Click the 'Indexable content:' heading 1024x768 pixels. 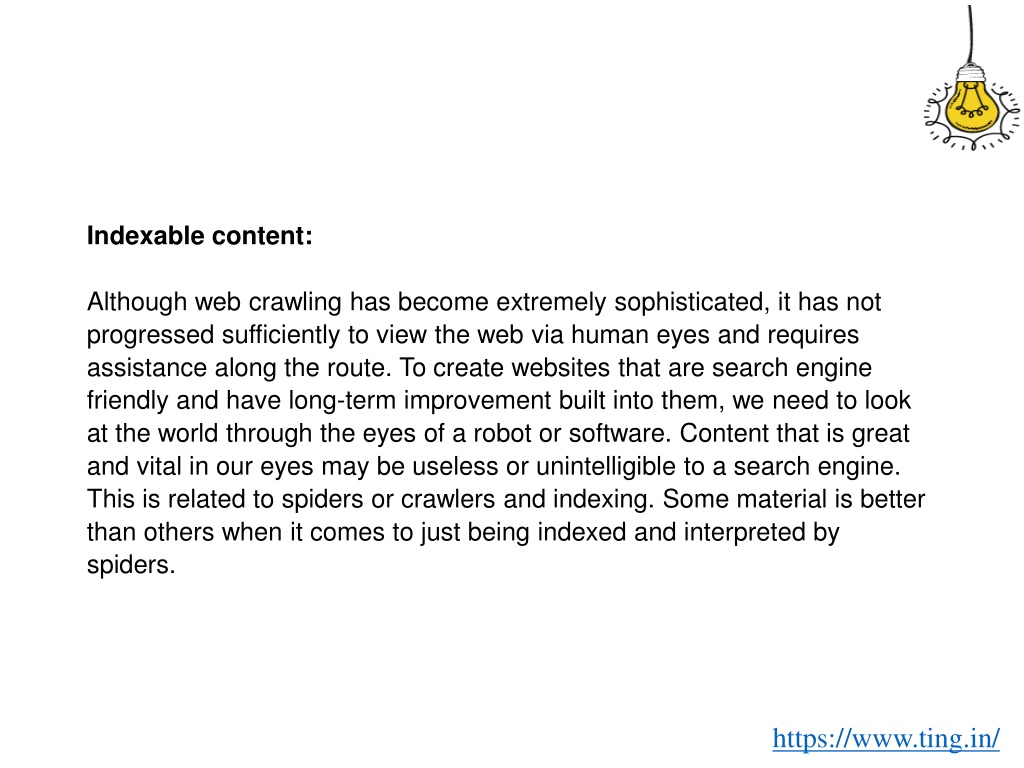coord(200,236)
